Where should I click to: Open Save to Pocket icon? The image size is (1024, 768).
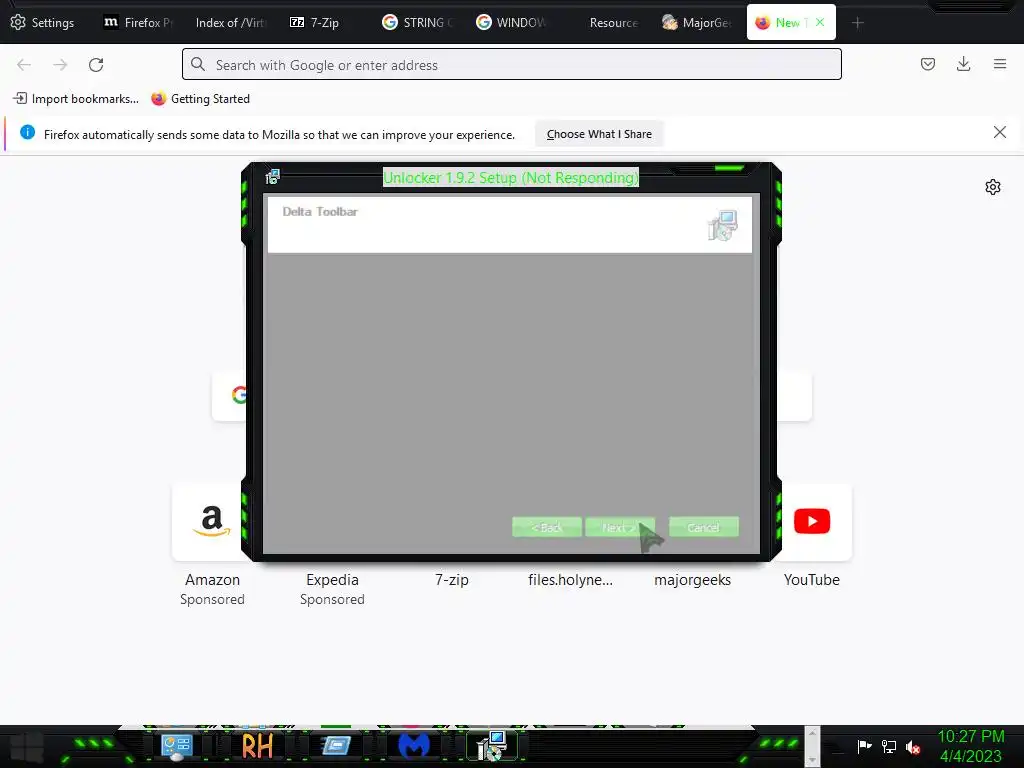(927, 64)
